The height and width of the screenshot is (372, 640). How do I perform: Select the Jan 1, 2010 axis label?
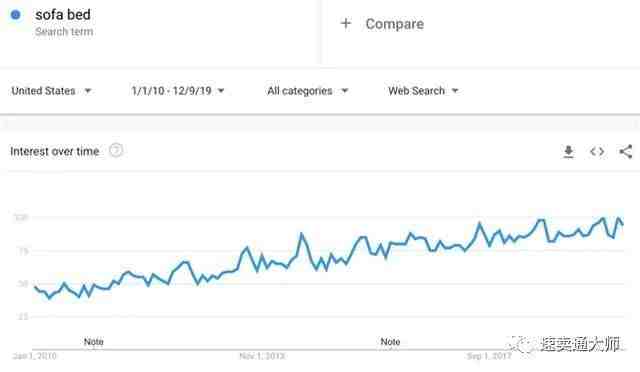point(35,356)
